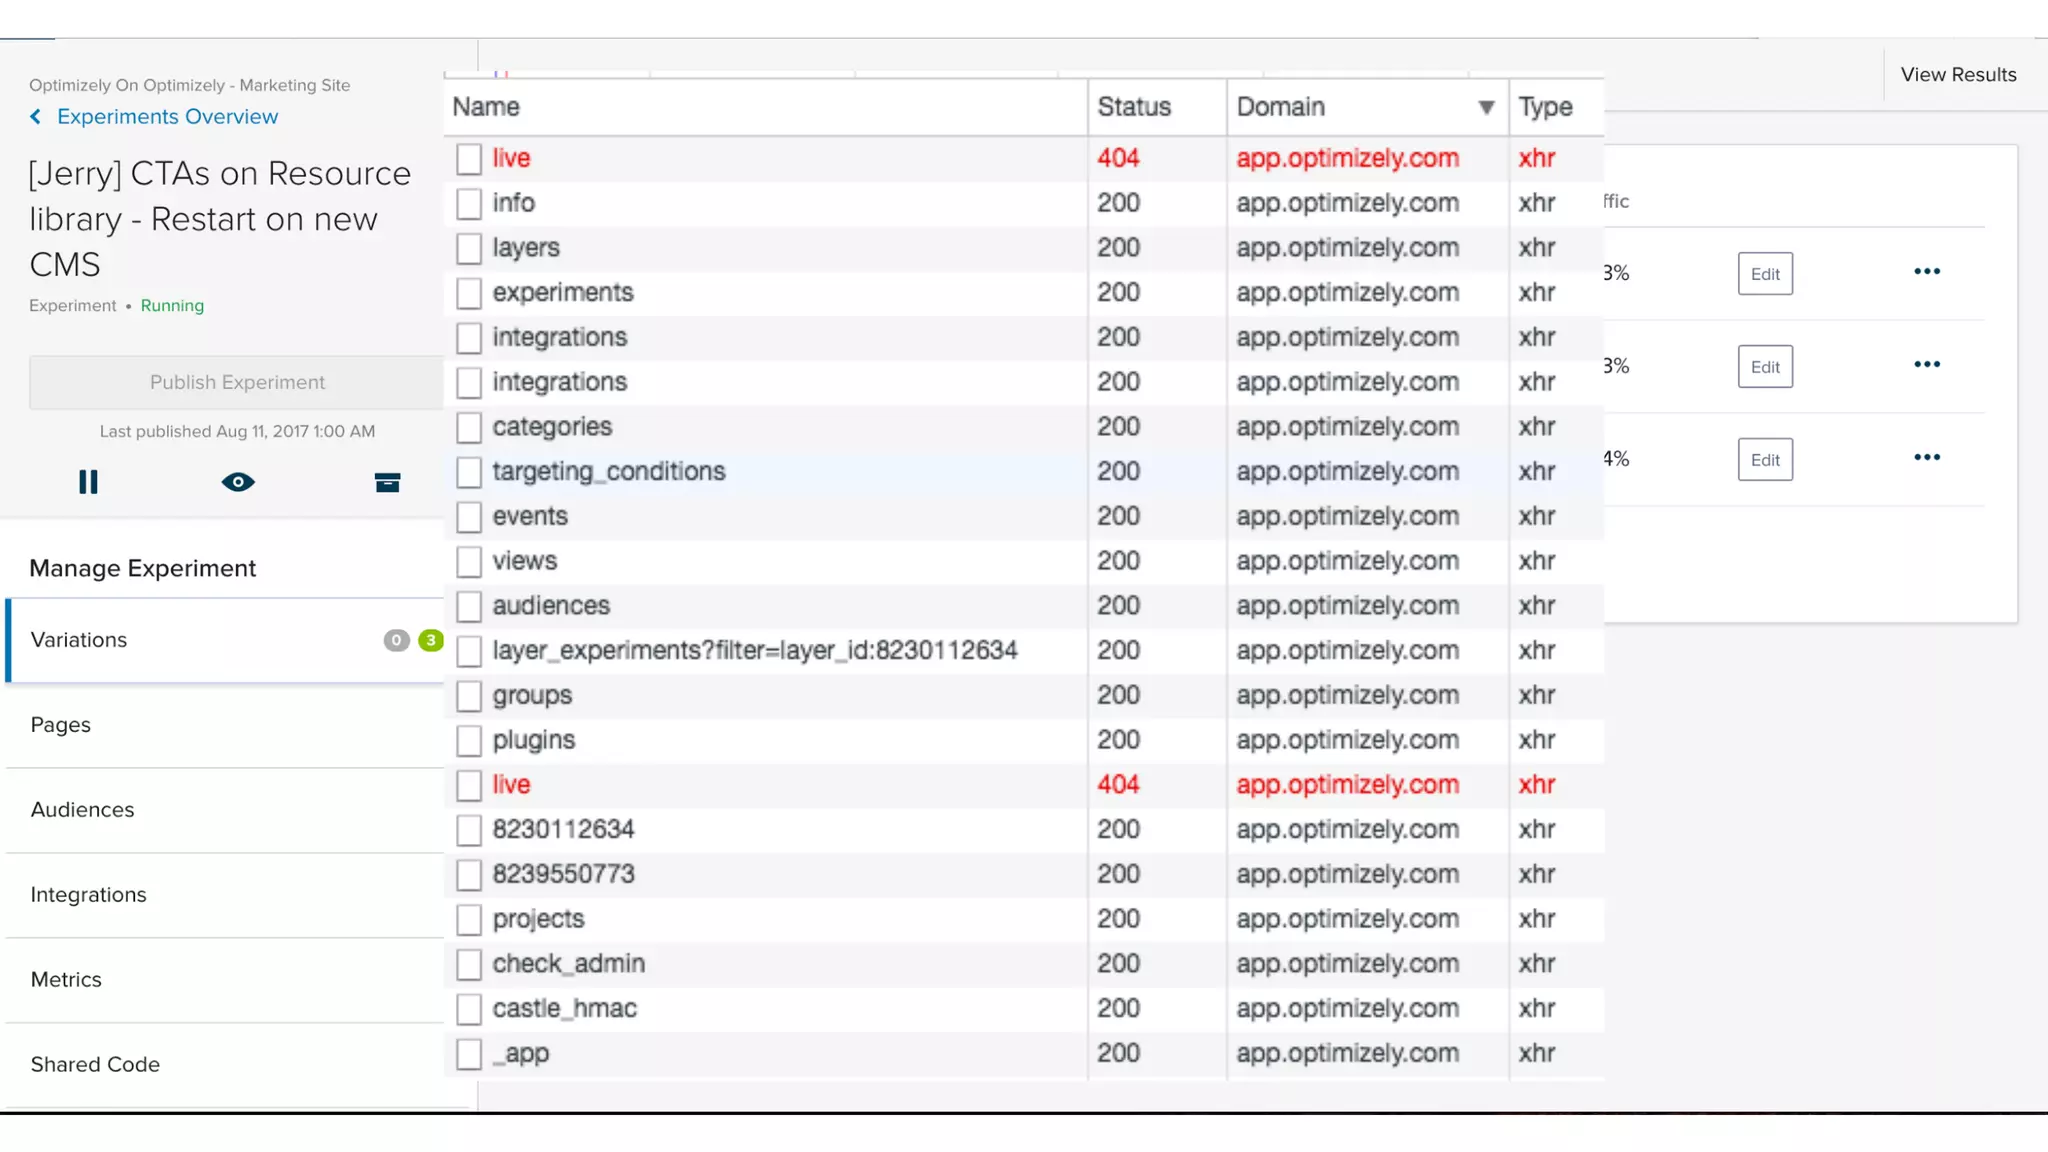The width and height of the screenshot is (2048, 1152).
Task: Pause the running experiment
Action: click(88, 482)
